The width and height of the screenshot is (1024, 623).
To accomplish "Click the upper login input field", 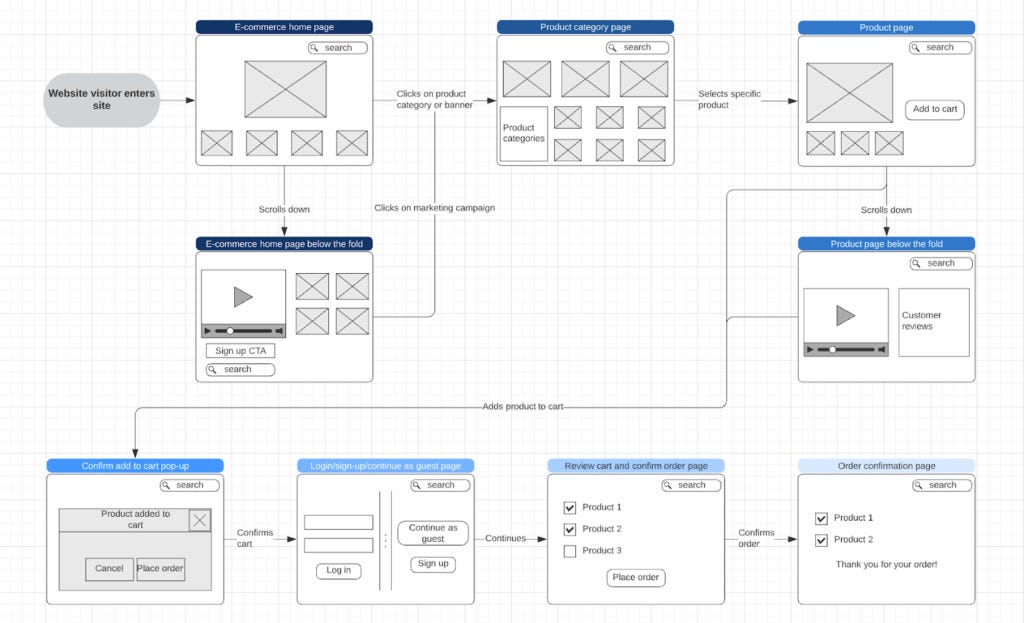I will 338,522.
